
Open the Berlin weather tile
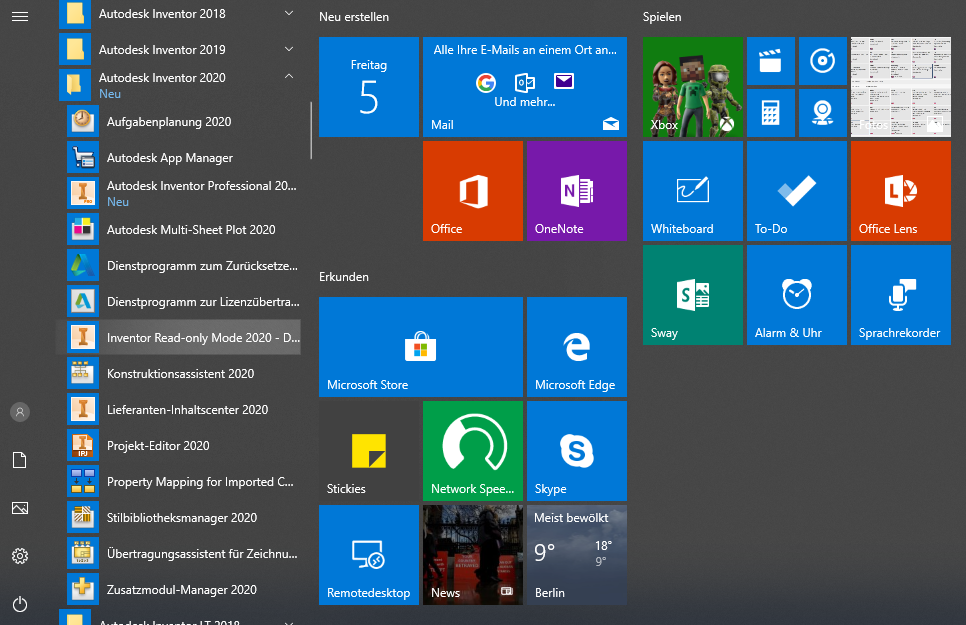(x=576, y=555)
